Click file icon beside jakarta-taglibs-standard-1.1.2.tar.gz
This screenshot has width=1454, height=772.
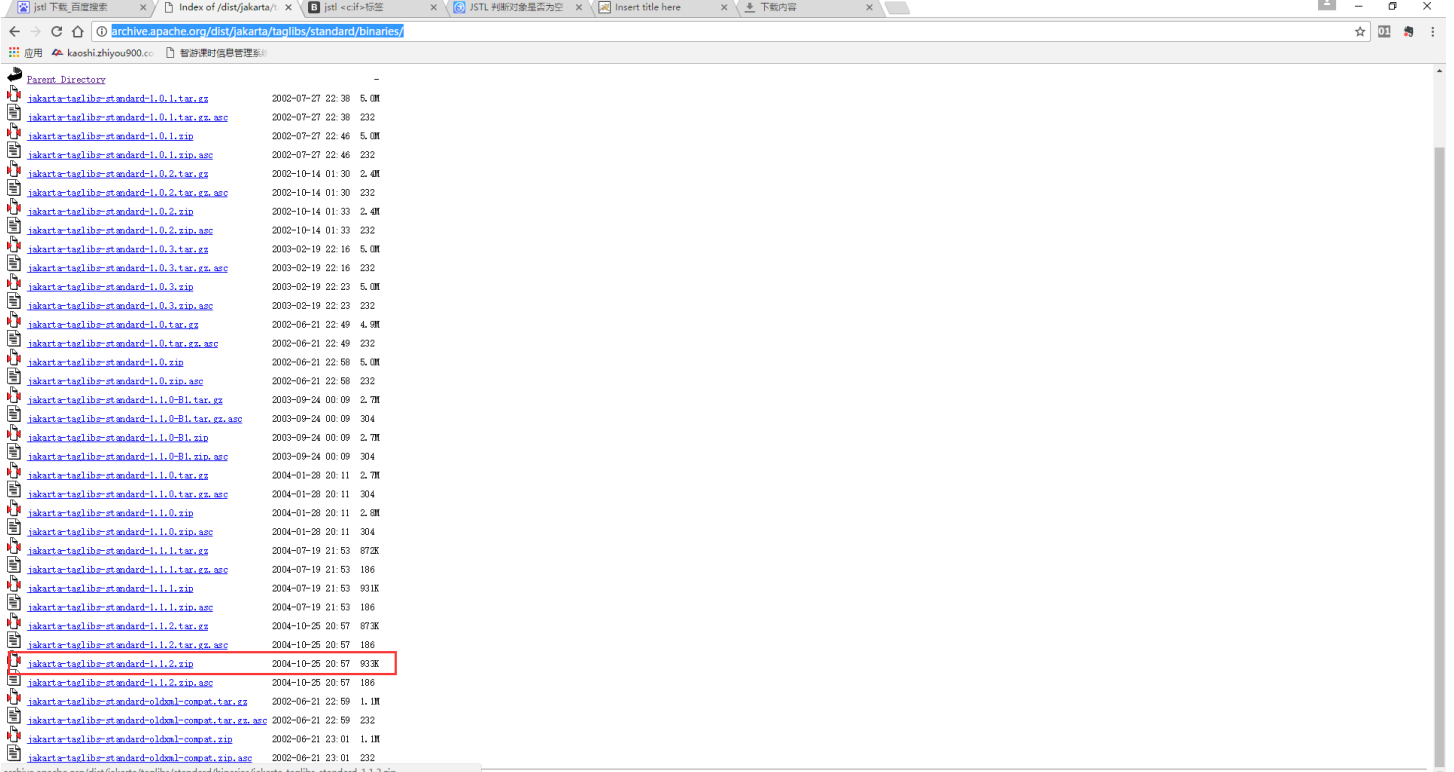[x=14, y=622]
